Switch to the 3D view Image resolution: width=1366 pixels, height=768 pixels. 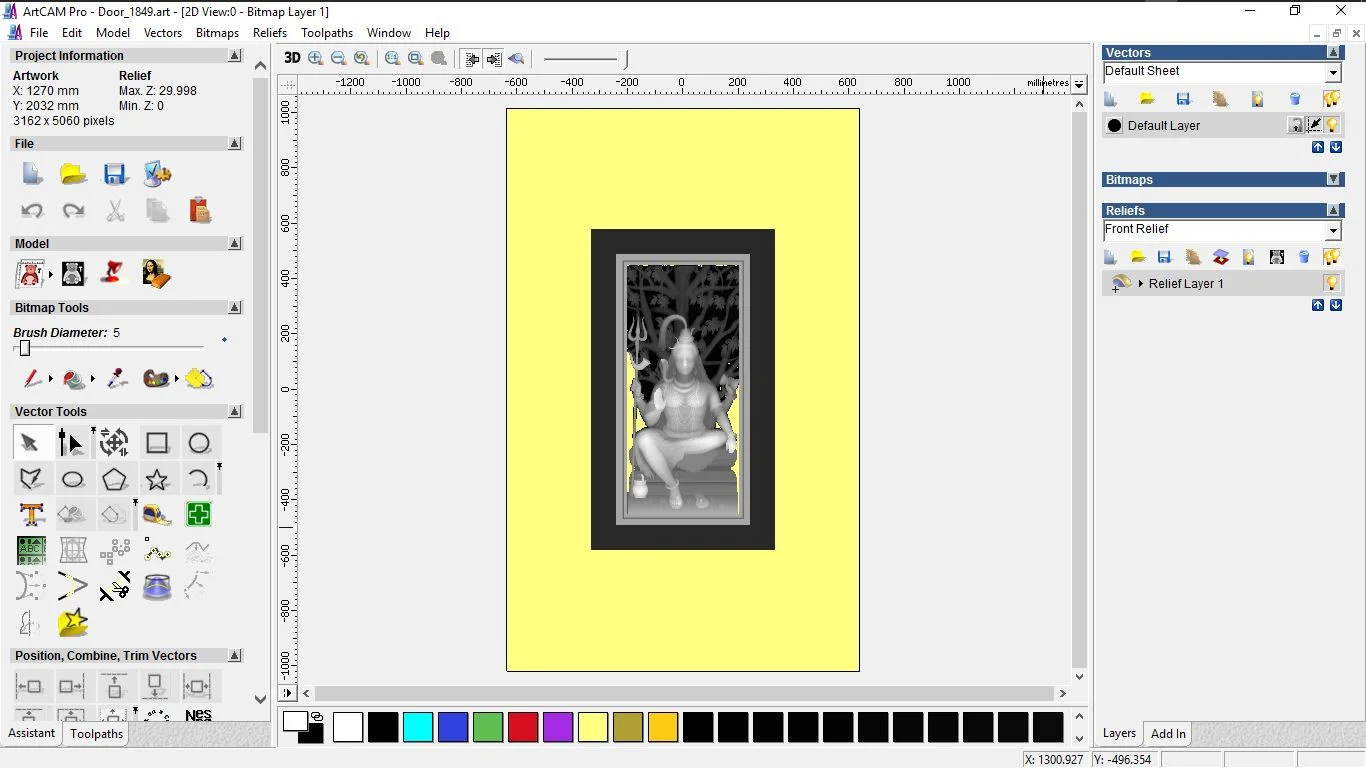[x=292, y=58]
